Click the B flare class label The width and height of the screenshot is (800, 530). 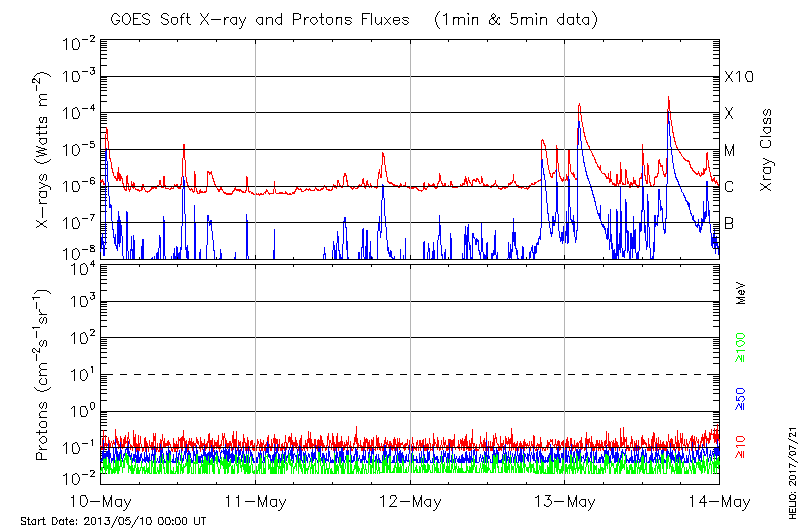pos(730,223)
